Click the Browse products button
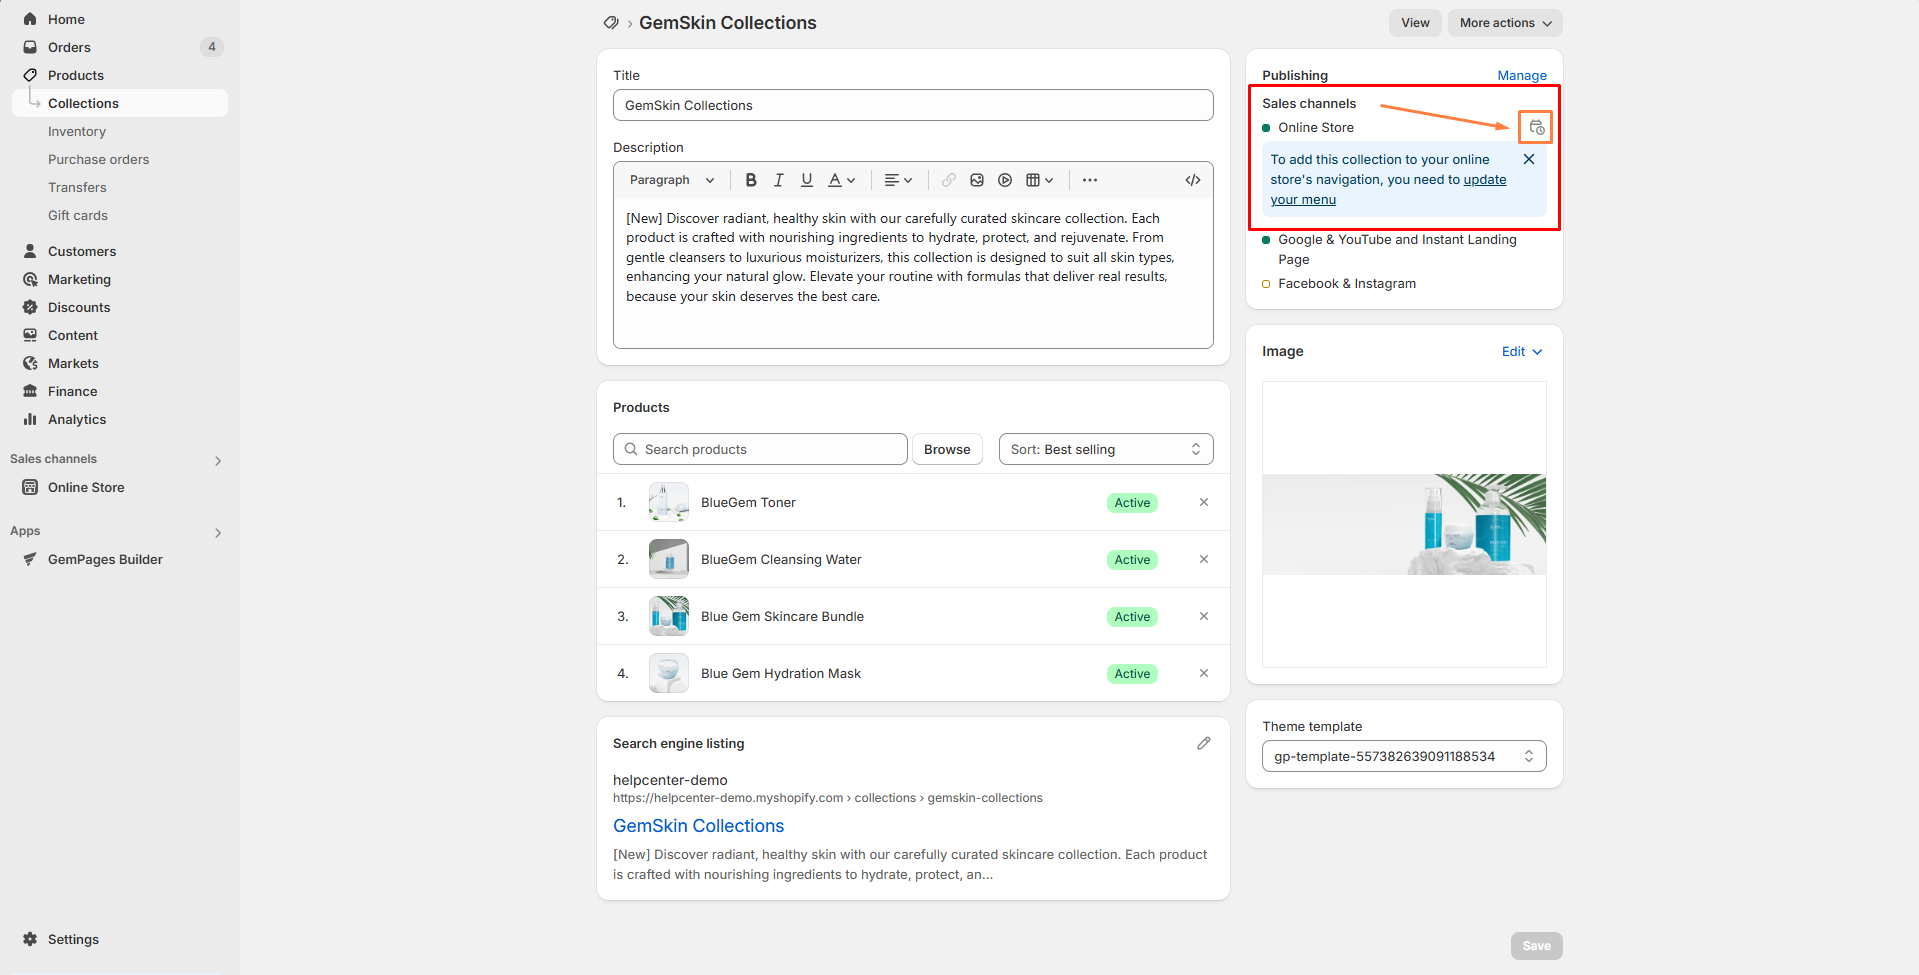 click(946, 449)
